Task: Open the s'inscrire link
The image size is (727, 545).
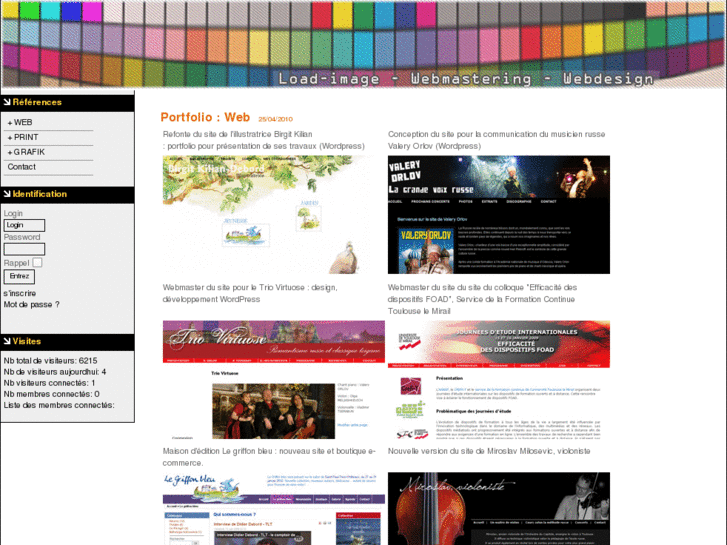Action: click(19, 294)
